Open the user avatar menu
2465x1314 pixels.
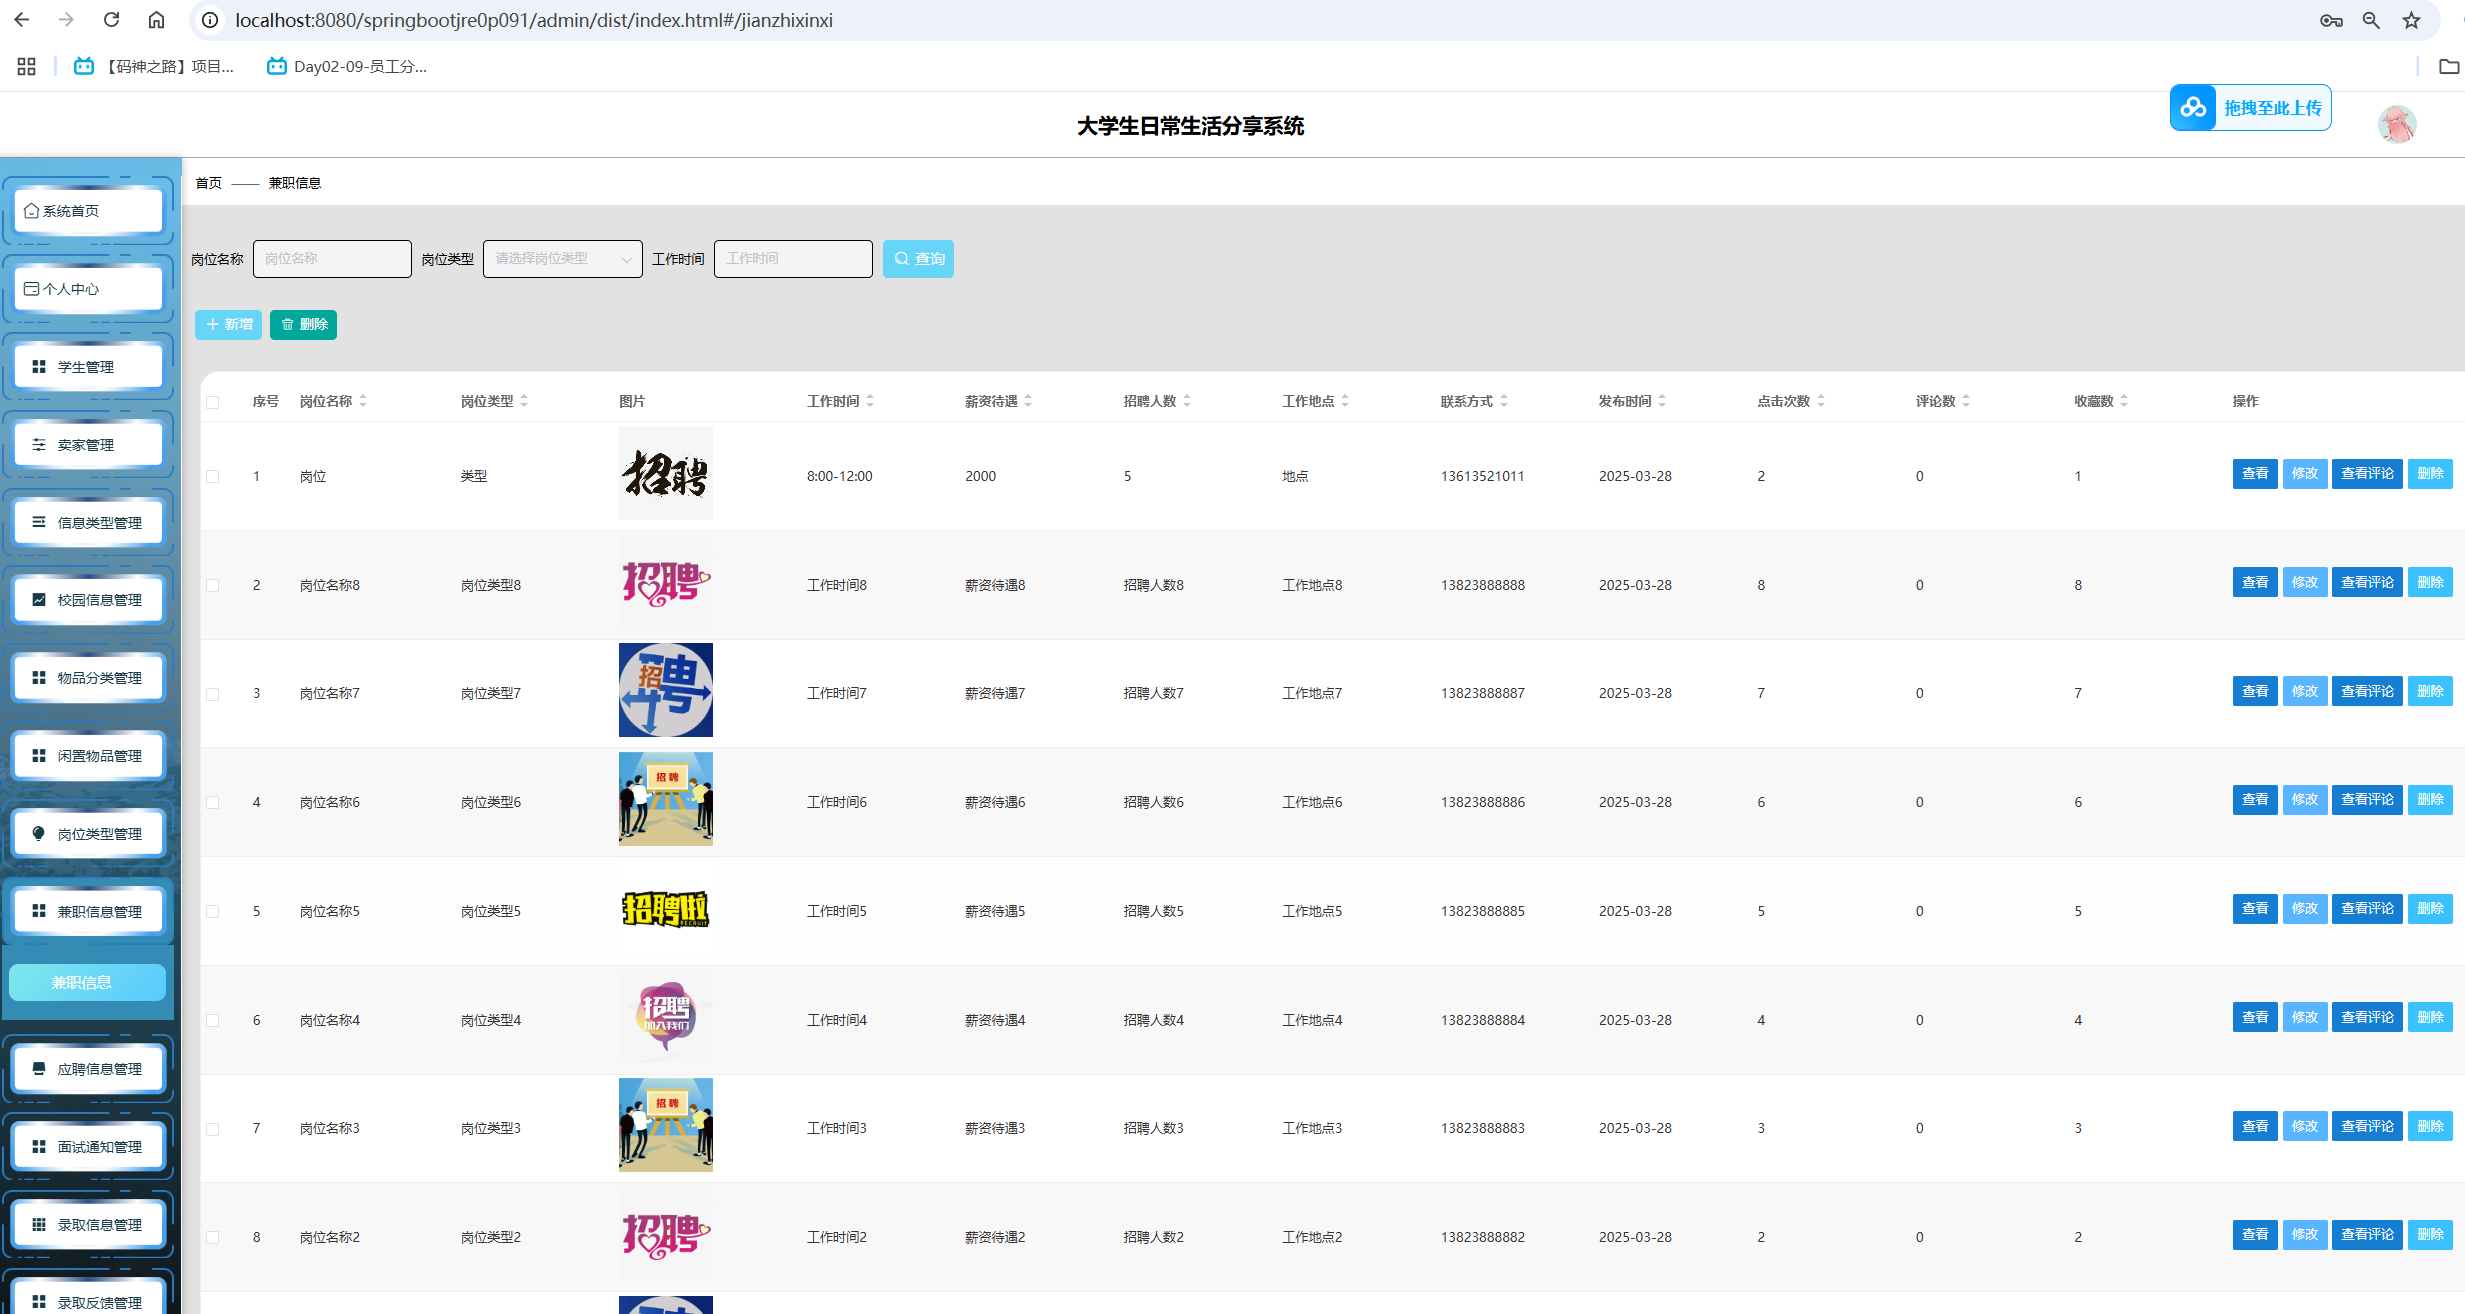(x=2396, y=125)
